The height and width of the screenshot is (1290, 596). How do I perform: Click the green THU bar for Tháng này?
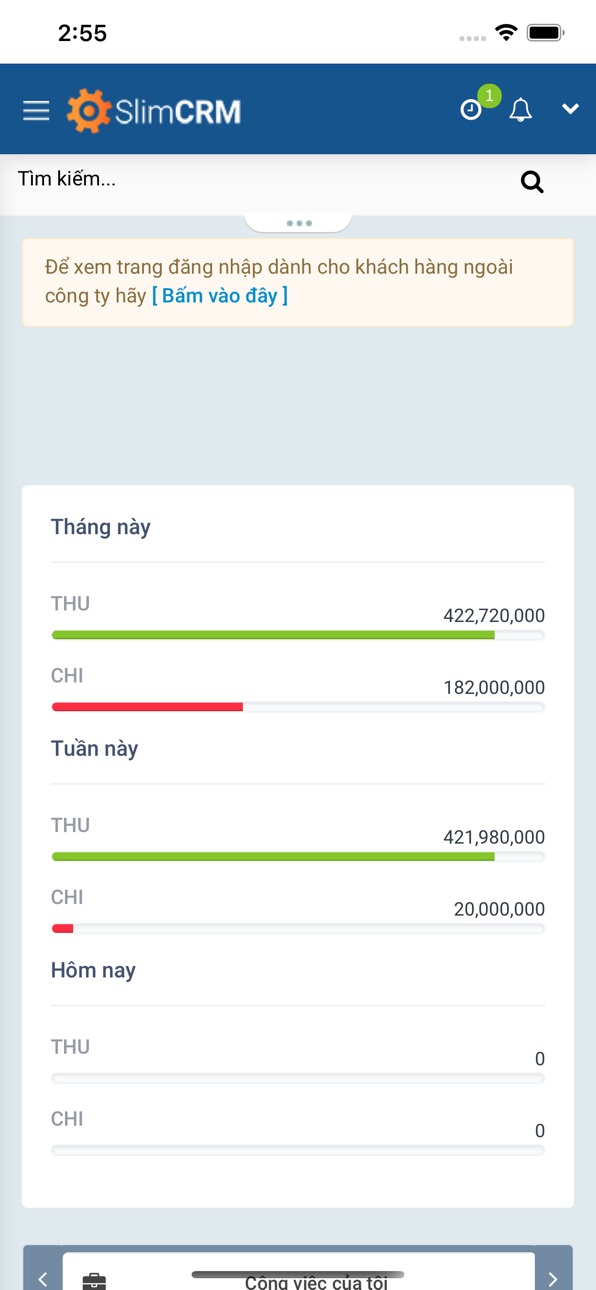(273, 635)
